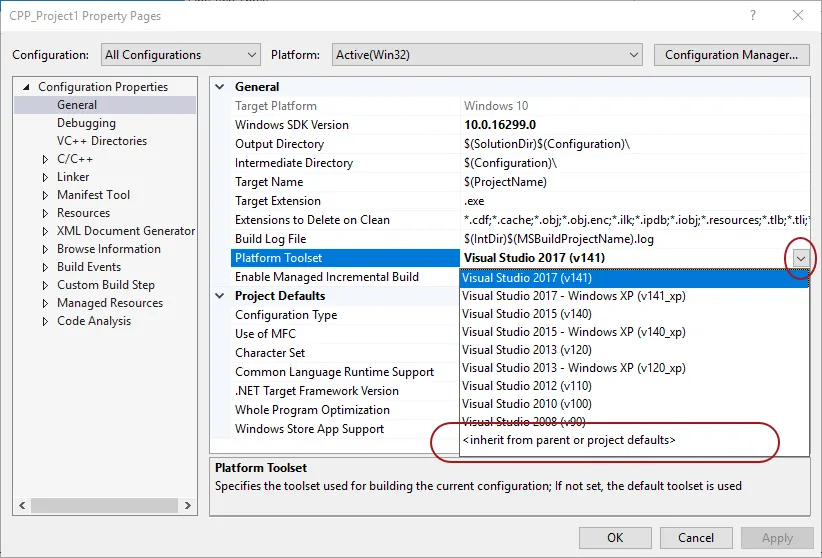Select the Platform Toolset property label
822x558 pixels.
(278, 258)
